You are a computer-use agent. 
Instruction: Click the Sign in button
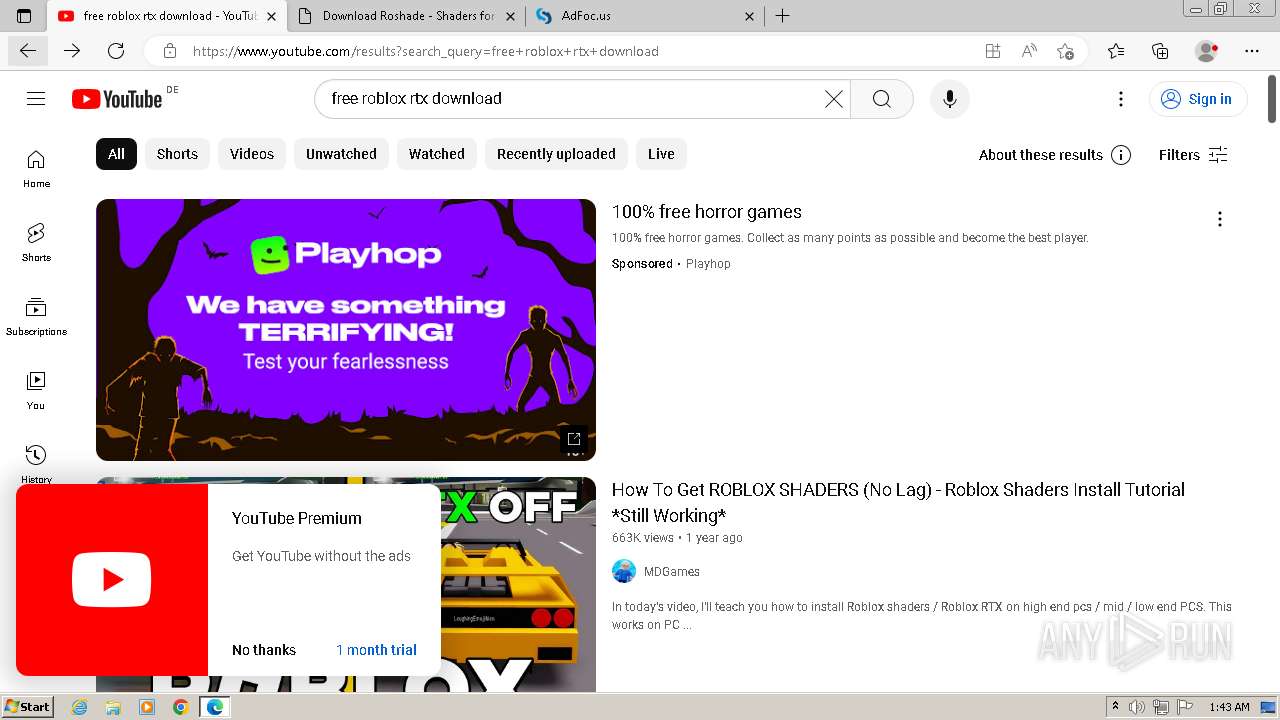pyautogui.click(x=1197, y=98)
